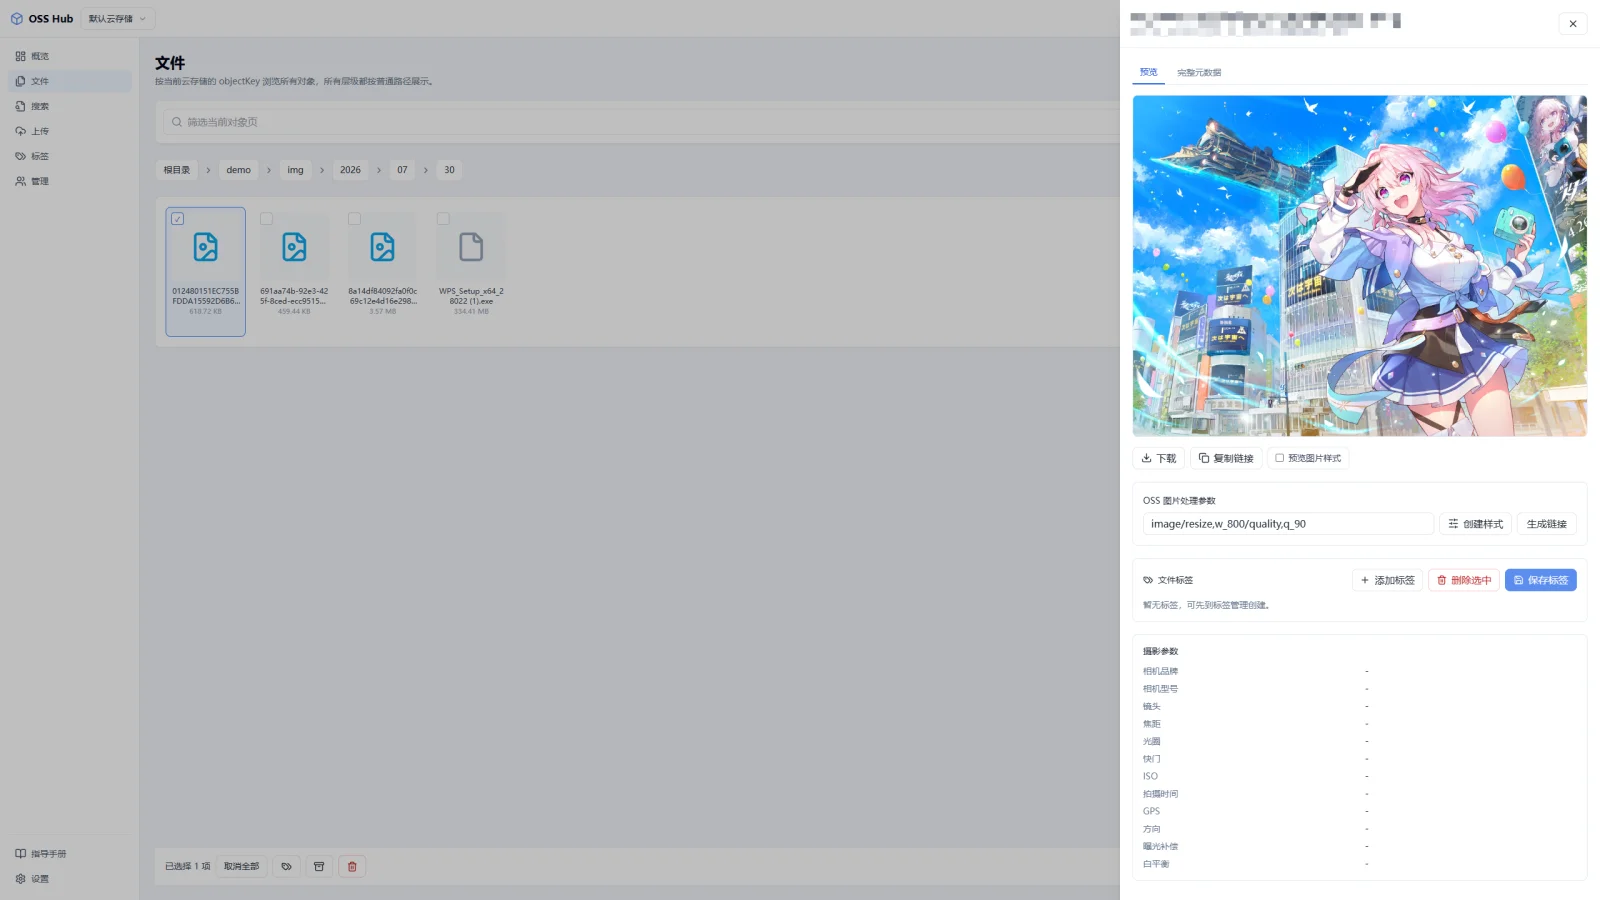The image size is (1600, 900).
Task: Click the 创建样式 create style button
Action: coord(1475,524)
